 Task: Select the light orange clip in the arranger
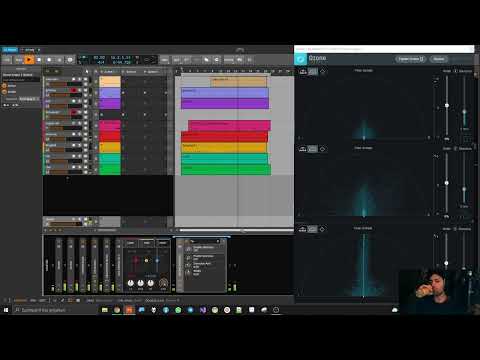click(239, 82)
